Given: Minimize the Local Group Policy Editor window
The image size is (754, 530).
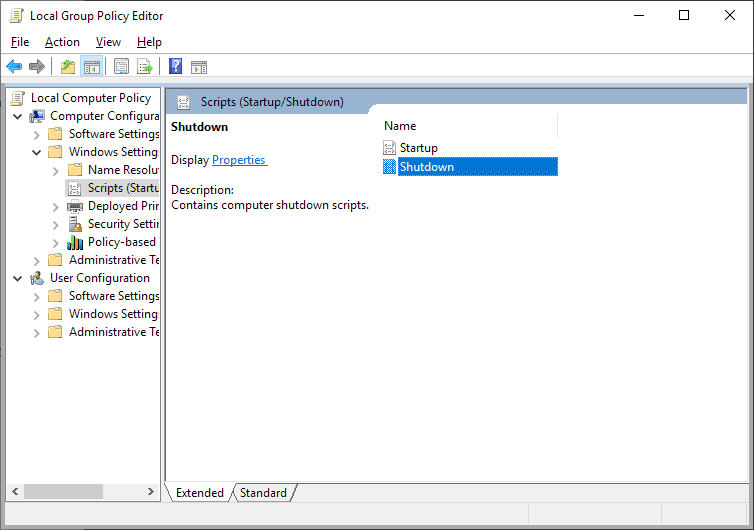Looking at the screenshot, I should pyautogui.click(x=639, y=15).
